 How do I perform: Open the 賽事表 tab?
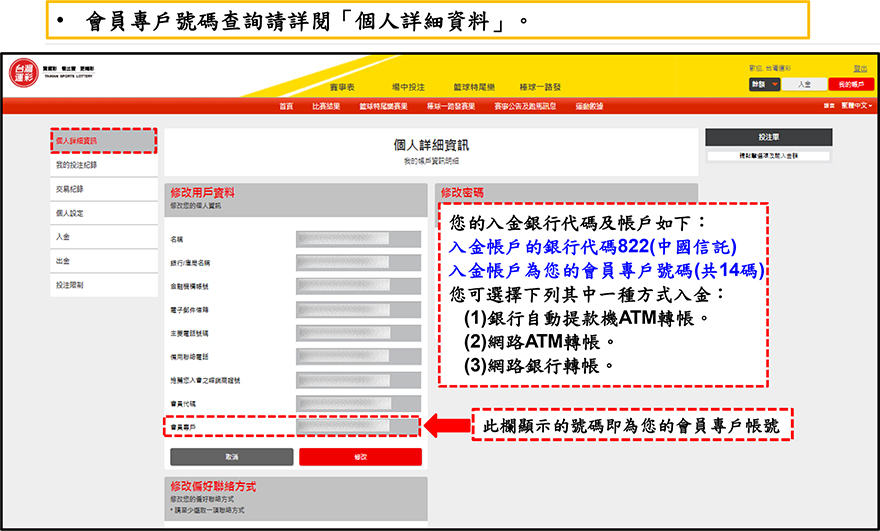pyautogui.click(x=342, y=87)
